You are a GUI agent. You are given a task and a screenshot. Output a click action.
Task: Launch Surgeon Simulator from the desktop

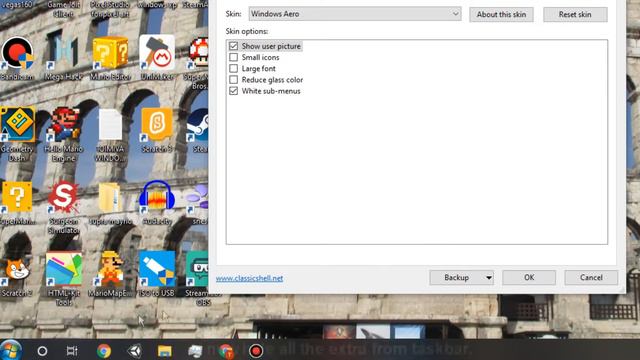point(63,197)
